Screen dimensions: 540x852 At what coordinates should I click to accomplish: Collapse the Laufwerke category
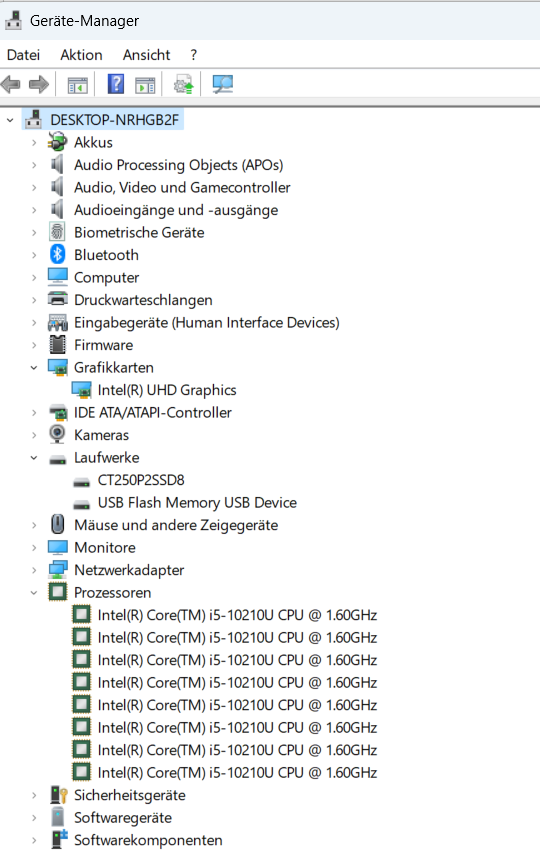34,458
